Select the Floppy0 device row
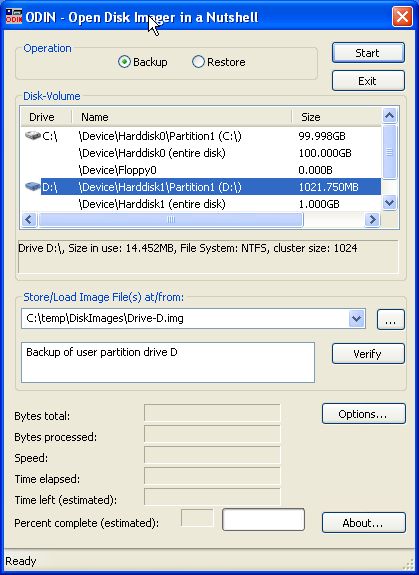The height and width of the screenshot is (575, 419). pos(201,170)
